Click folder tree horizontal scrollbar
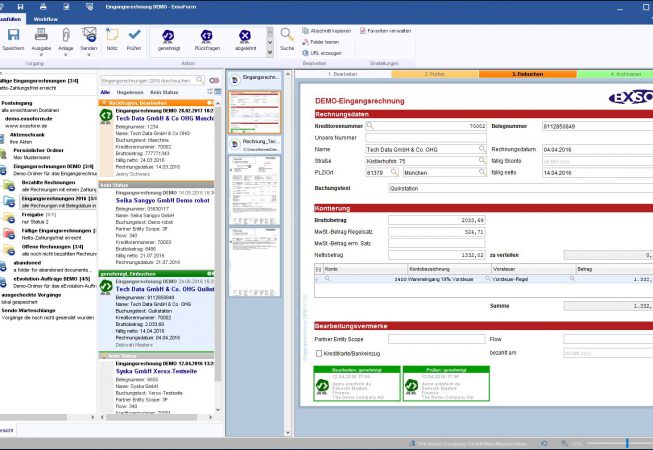This screenshot has width=653, height=450. click(33, 417)
